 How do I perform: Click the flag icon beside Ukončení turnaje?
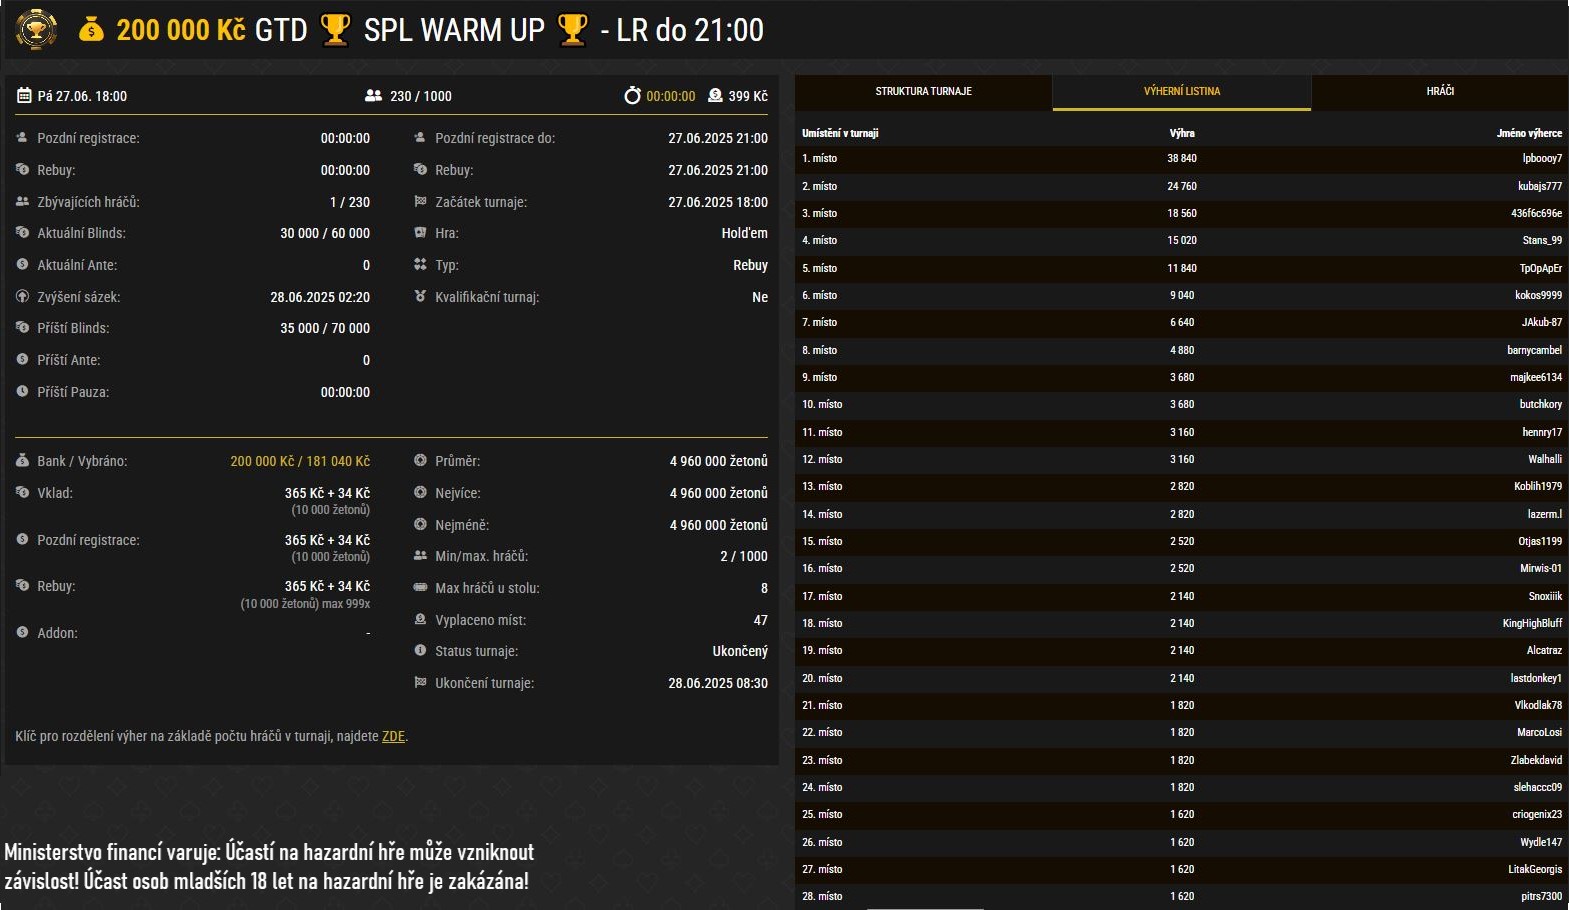pyautogui.click(x=420, y=683)
